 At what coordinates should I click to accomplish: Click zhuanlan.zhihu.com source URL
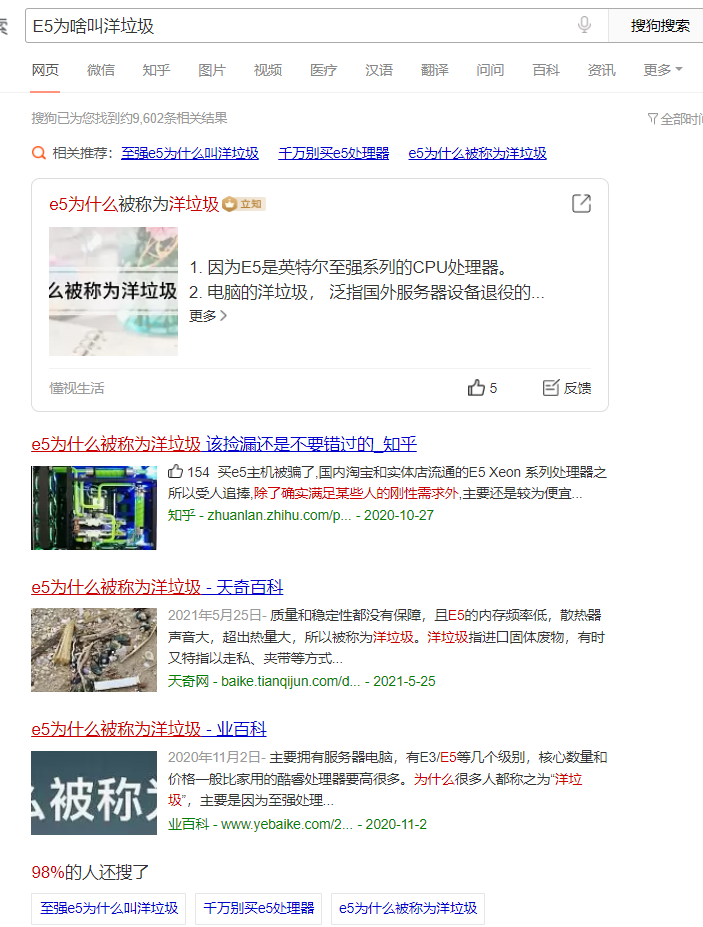[279, 515]
